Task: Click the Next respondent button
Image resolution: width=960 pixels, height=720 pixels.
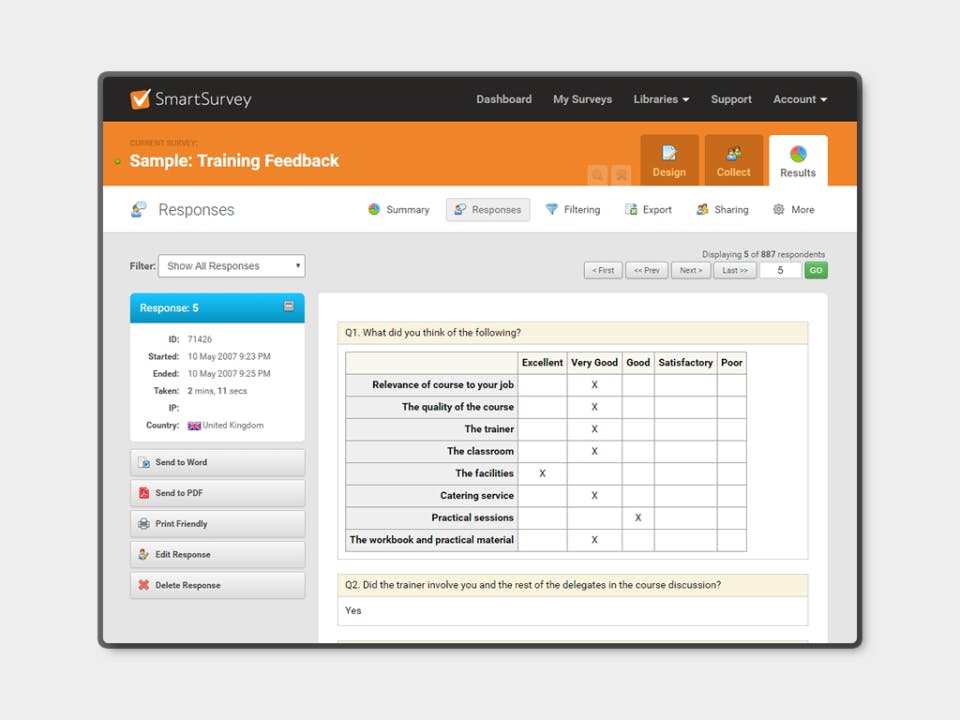Action: (690, 270)
